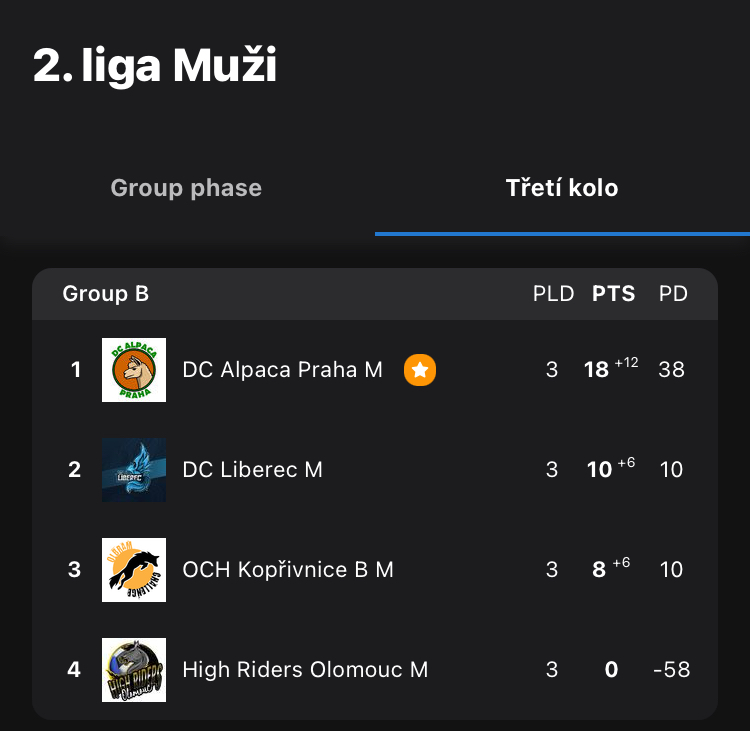Click the High Riders Olomouc logo
750x731 pixels.
[134, 670]
